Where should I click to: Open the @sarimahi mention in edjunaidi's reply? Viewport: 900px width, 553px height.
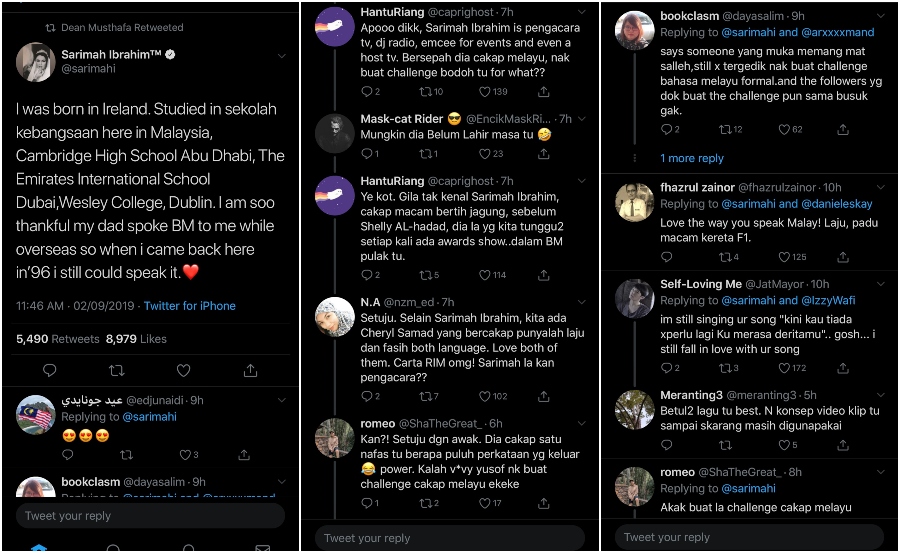(x=148, y=417)
